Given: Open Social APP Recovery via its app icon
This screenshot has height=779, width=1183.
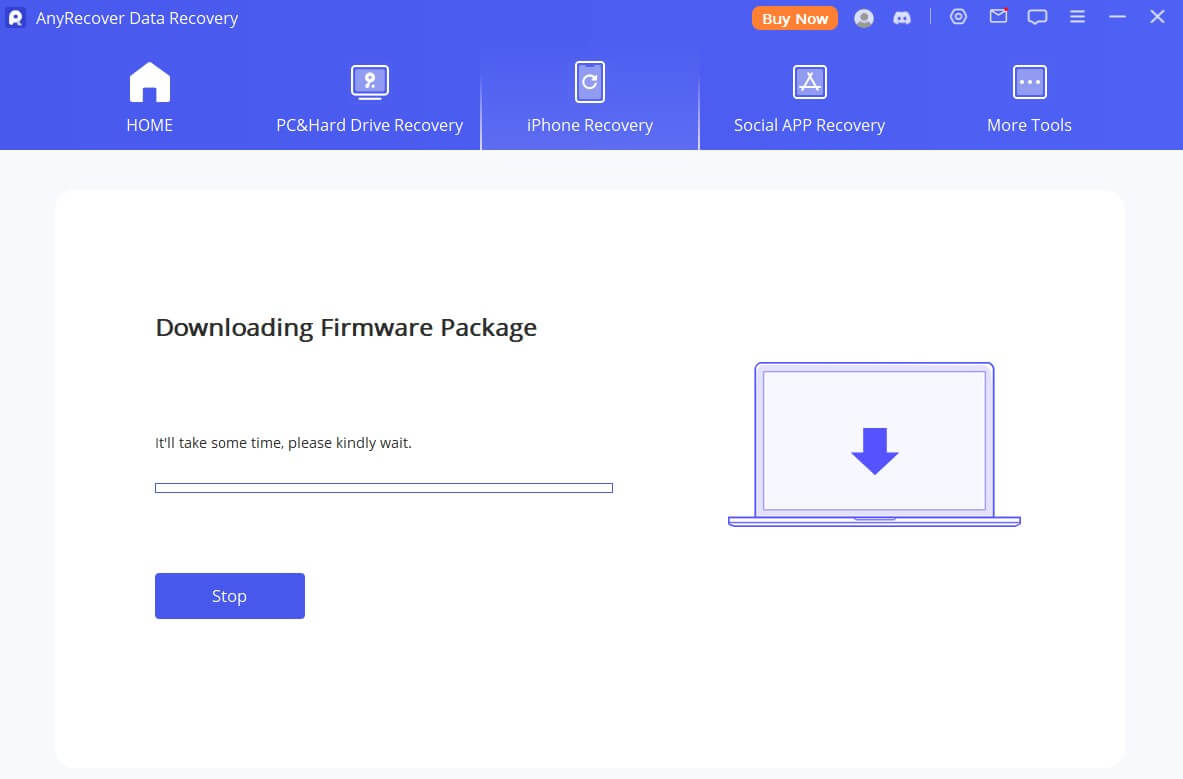Looking at the screenshot, I should (x=809, y=81).
